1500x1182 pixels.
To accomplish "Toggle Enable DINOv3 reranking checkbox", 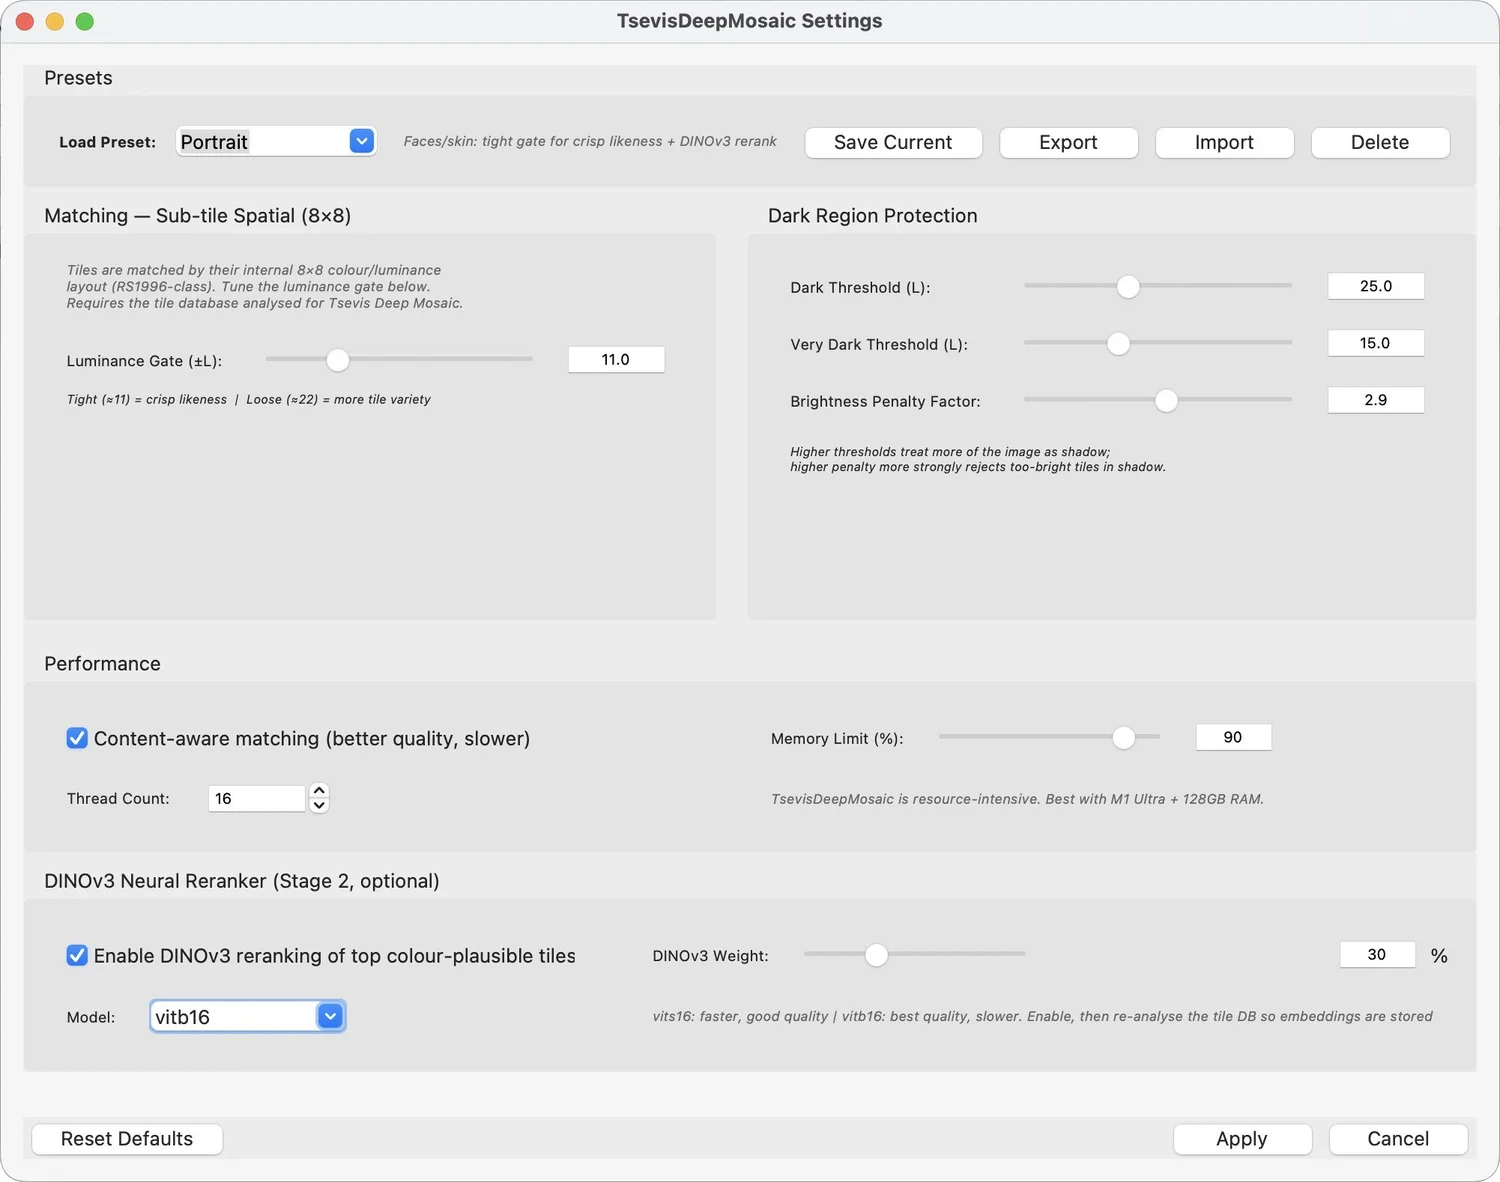I will tap(77, 955).
